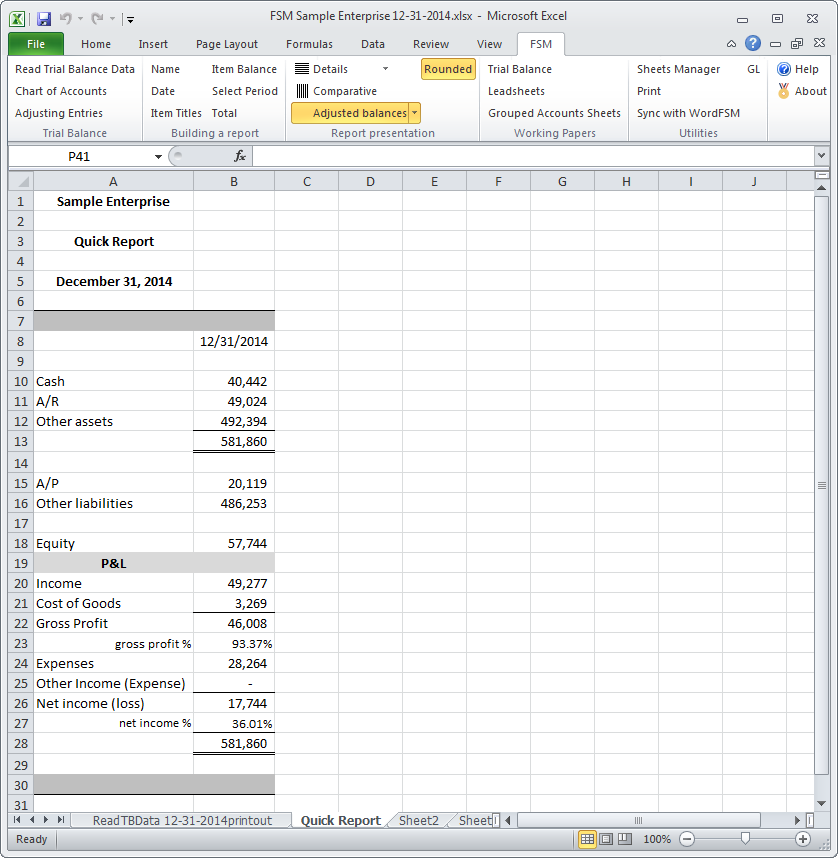The height and width of the screenshot is (858, 838).
Task: Click the About medal icon
Action: click(x=784, y=91)
